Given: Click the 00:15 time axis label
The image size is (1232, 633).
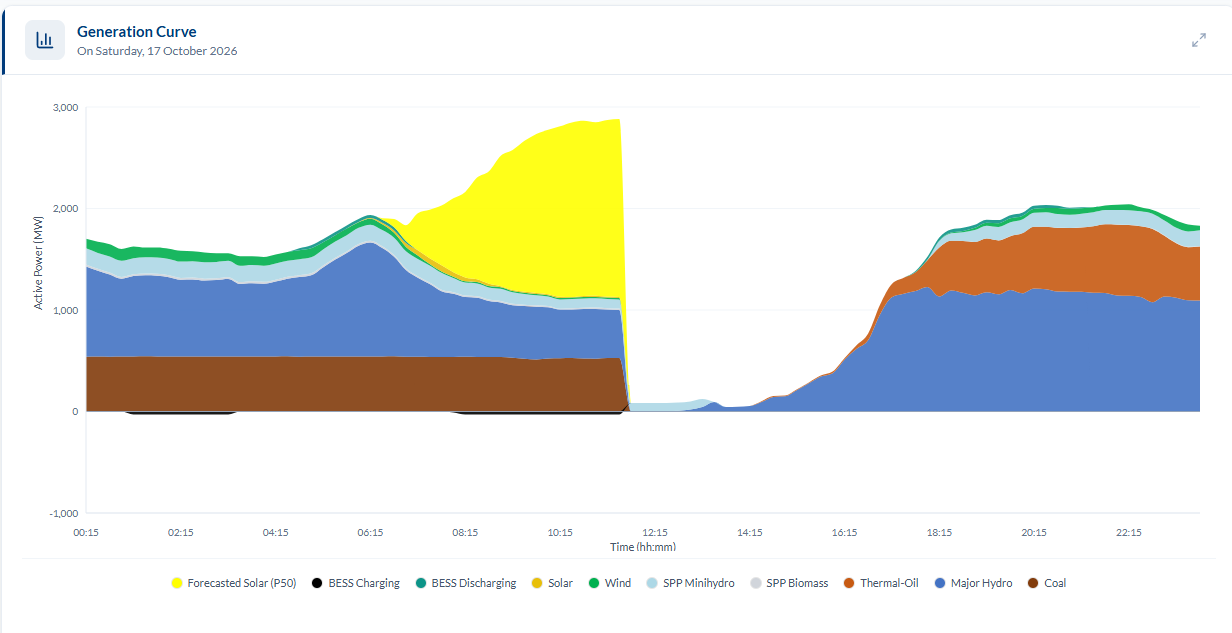Looking at the screenshot, I should click(x=86, y=533).
